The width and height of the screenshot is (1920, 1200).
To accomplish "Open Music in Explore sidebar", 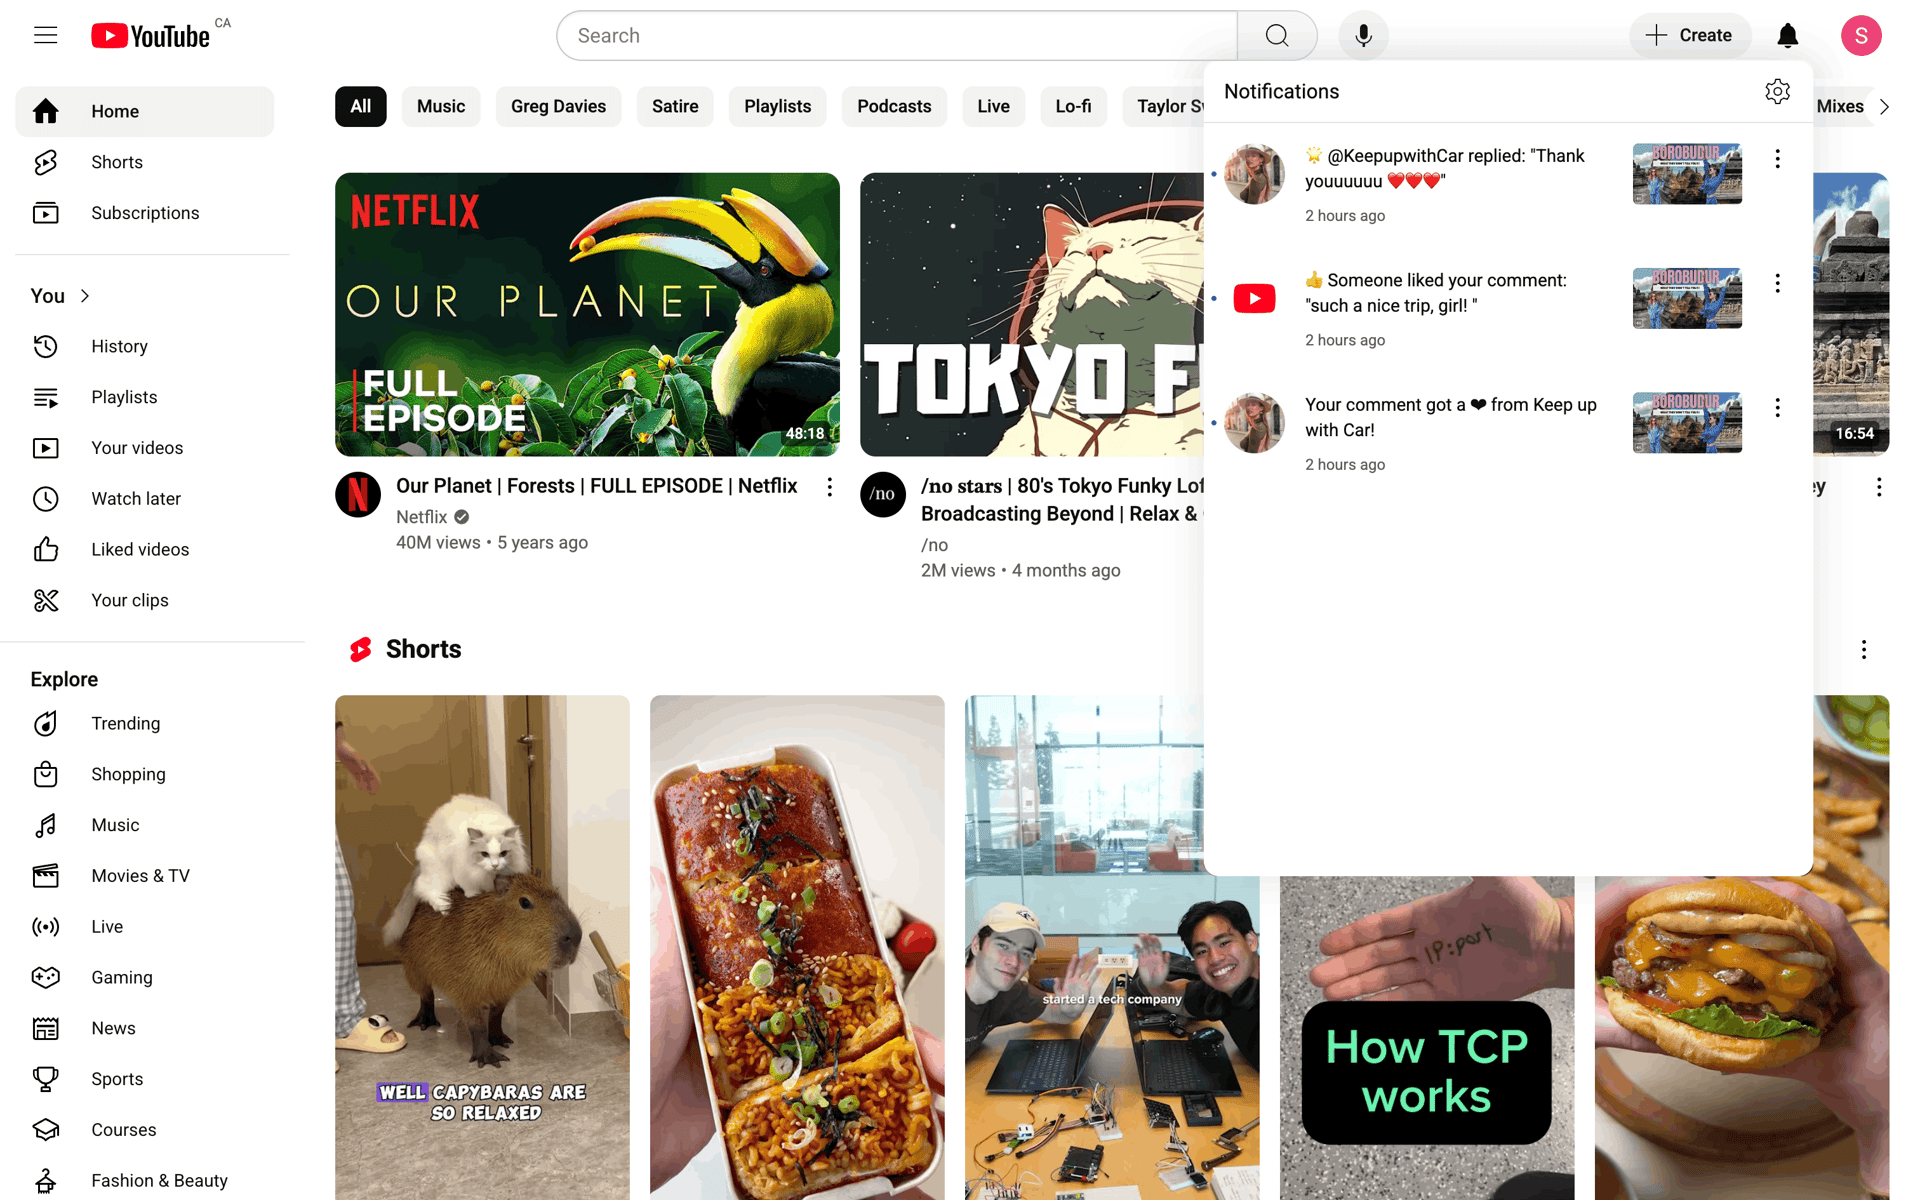I will [145, 825].
